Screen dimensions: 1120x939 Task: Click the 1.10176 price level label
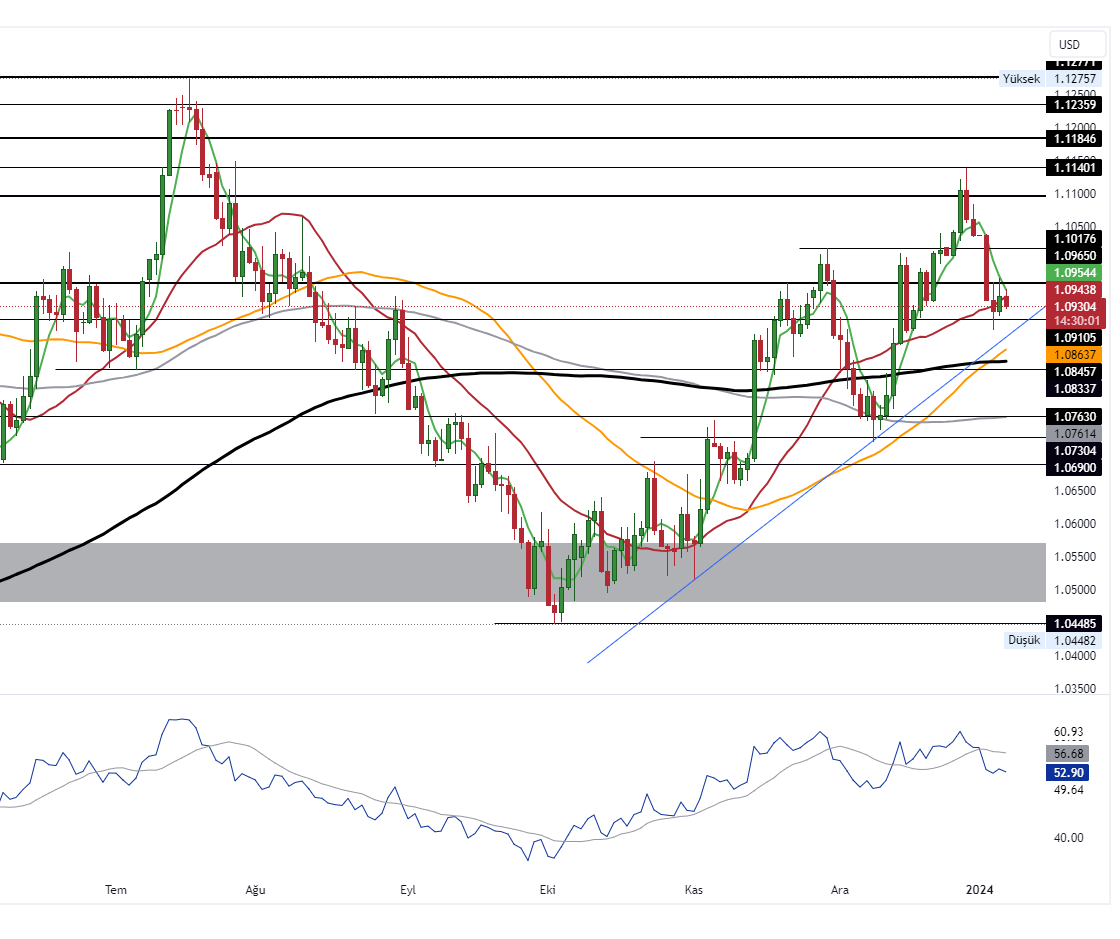(1076, 238)
